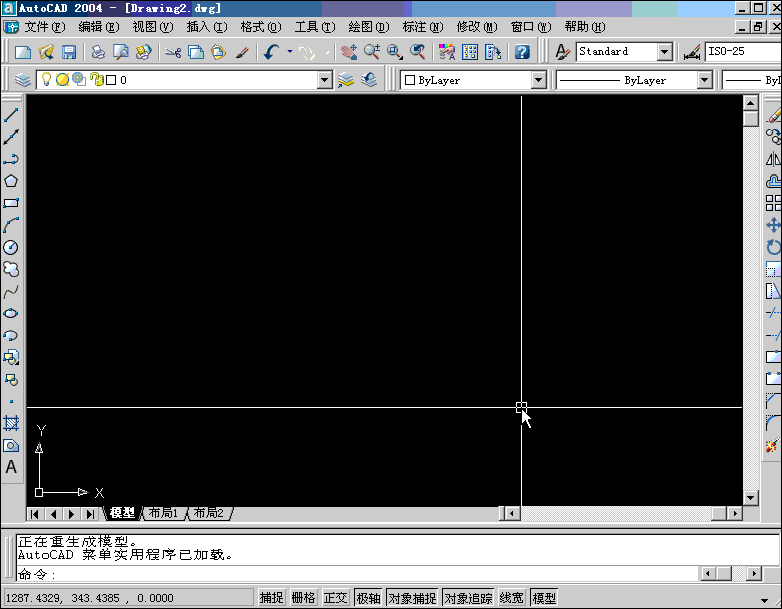Select the Rectangle tool

11,203
